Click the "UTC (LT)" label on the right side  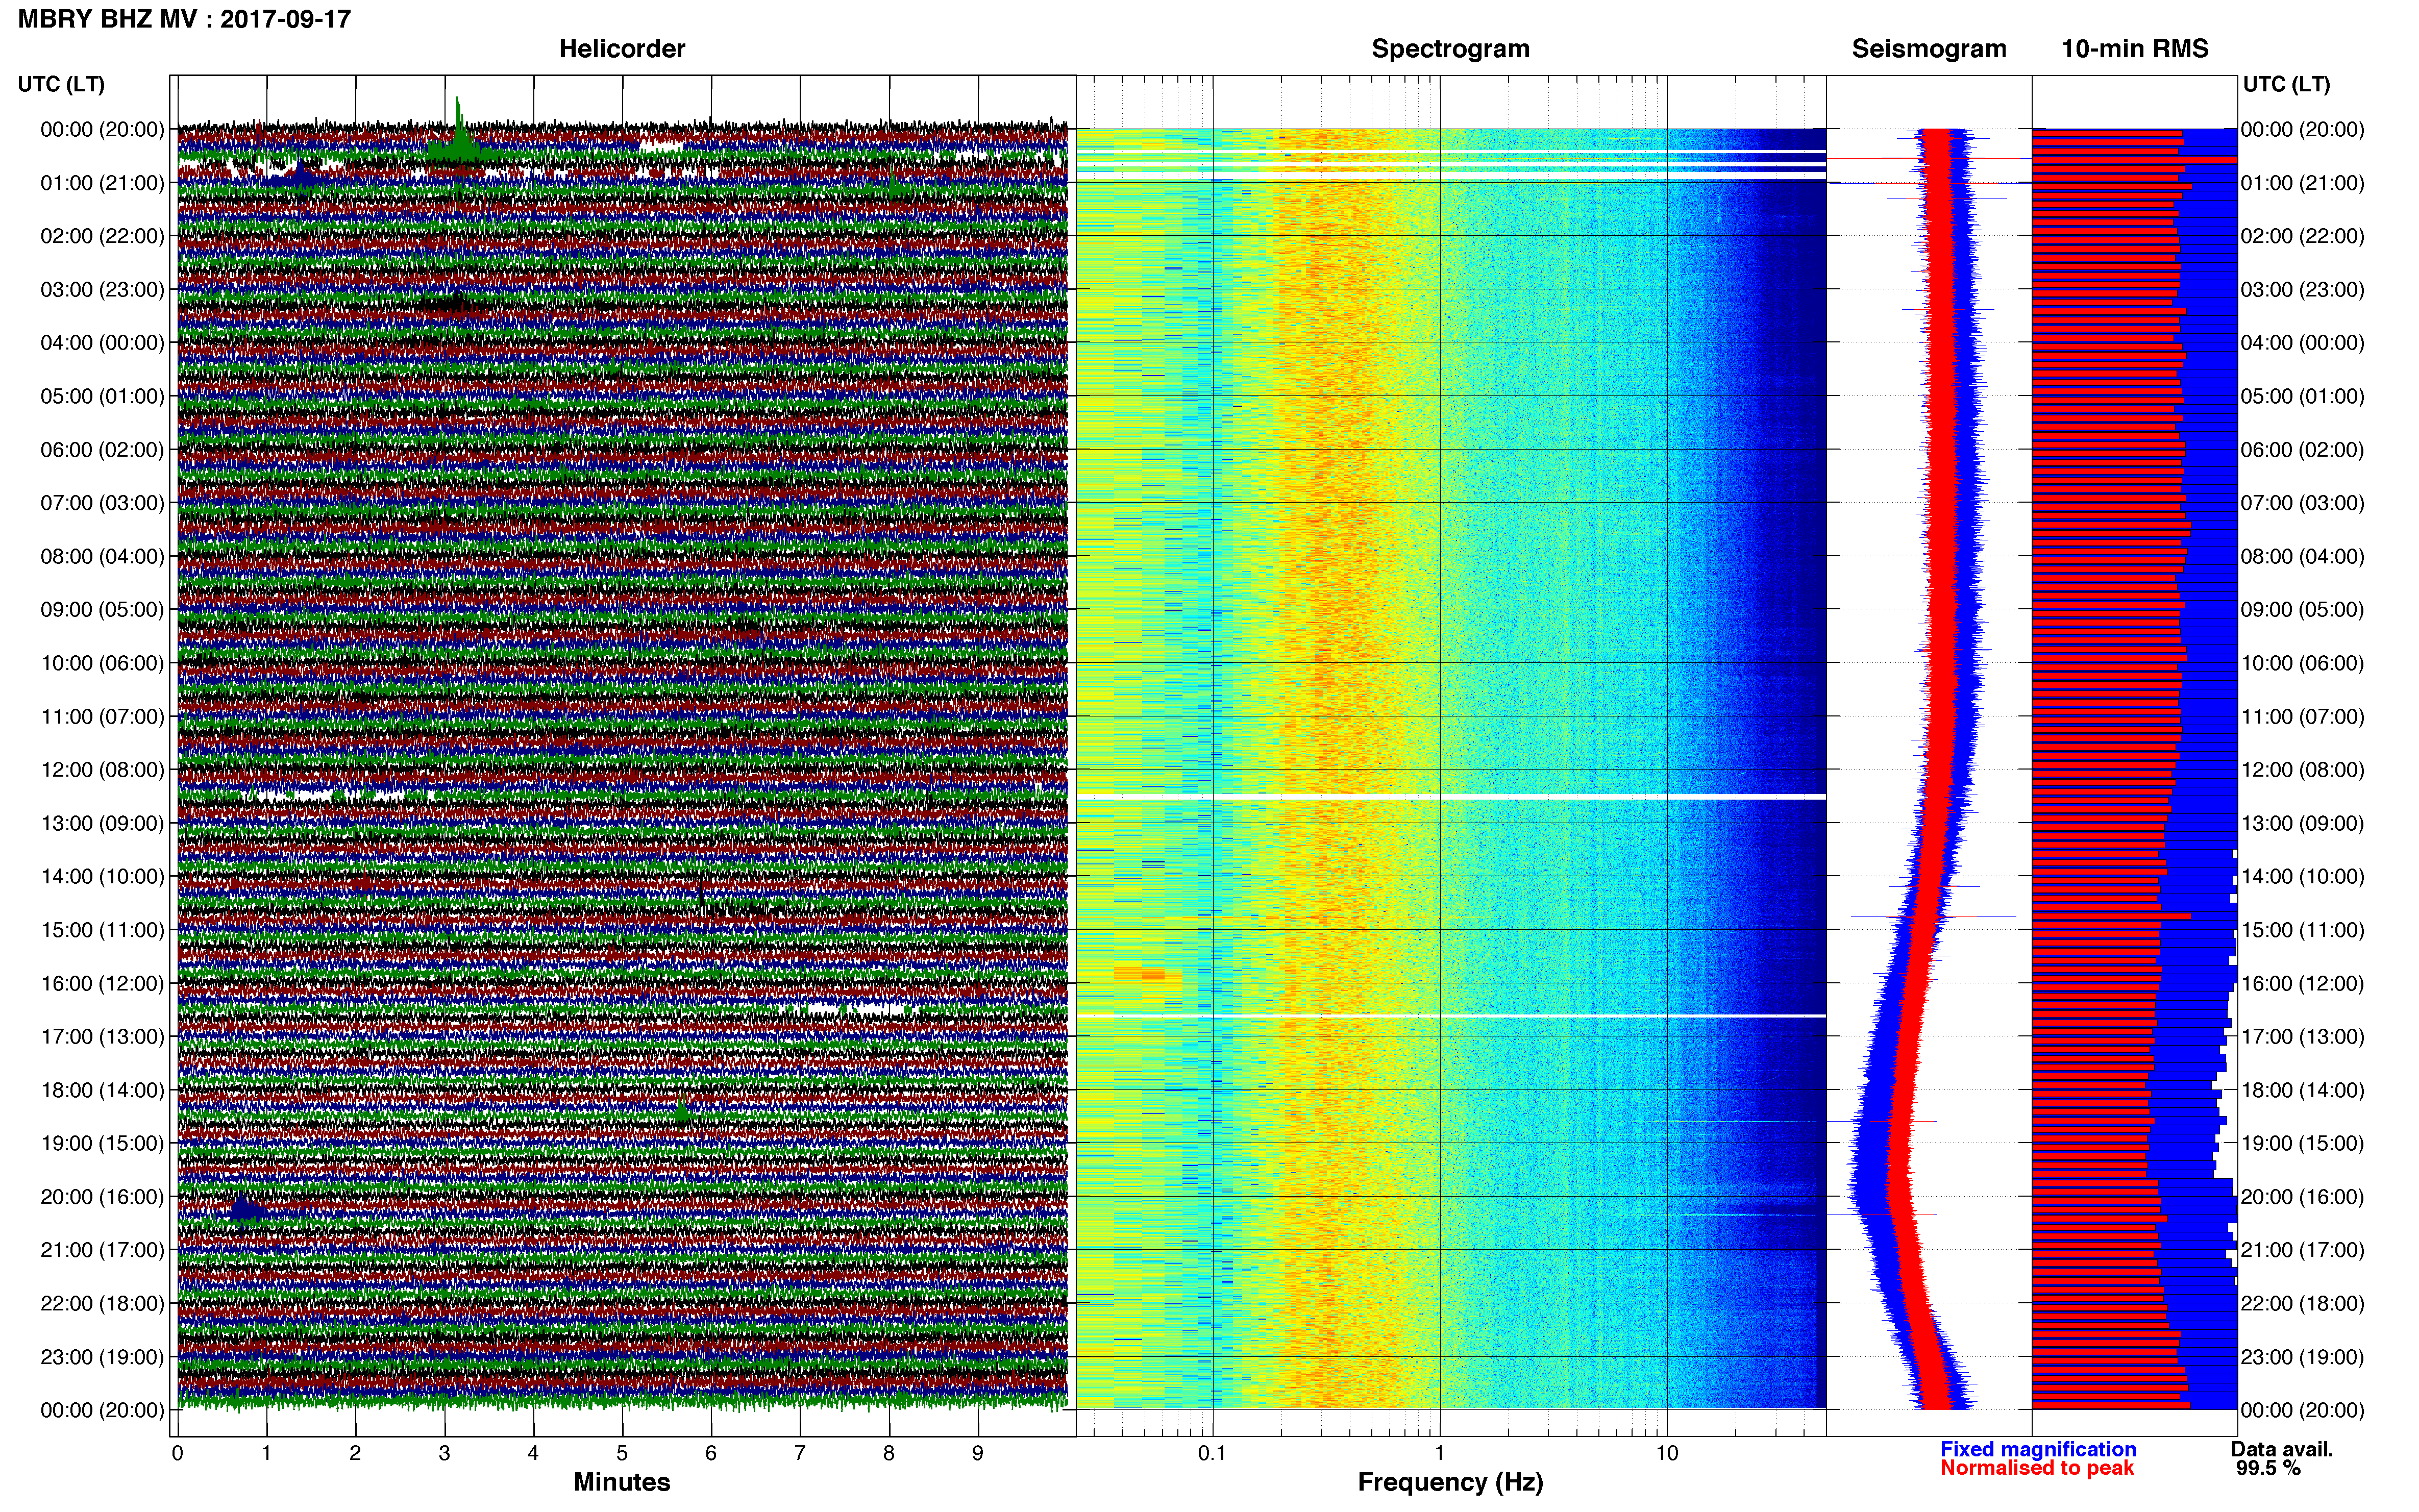click(2286, 84)
